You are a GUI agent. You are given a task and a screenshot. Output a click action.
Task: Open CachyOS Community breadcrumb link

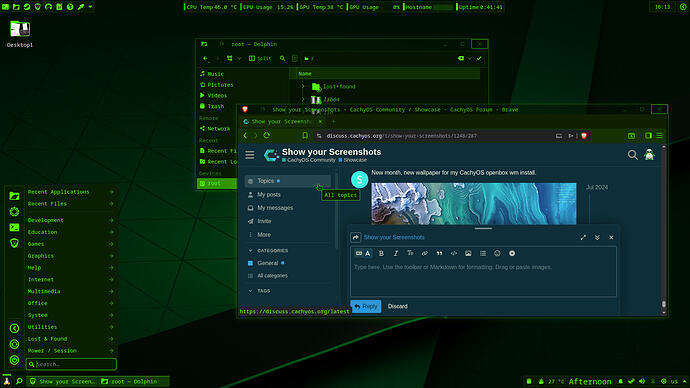pyautogui.click(x=308, y=160)
